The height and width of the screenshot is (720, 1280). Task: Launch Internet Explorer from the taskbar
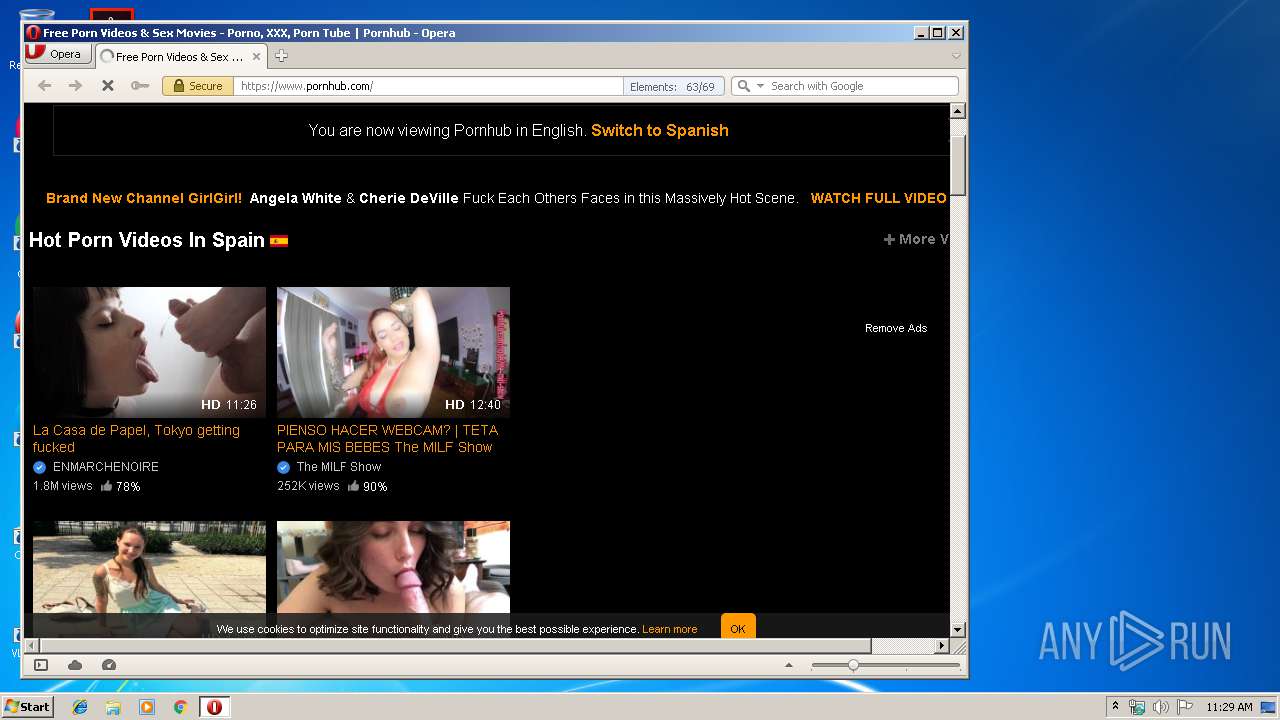pos(80,707)
